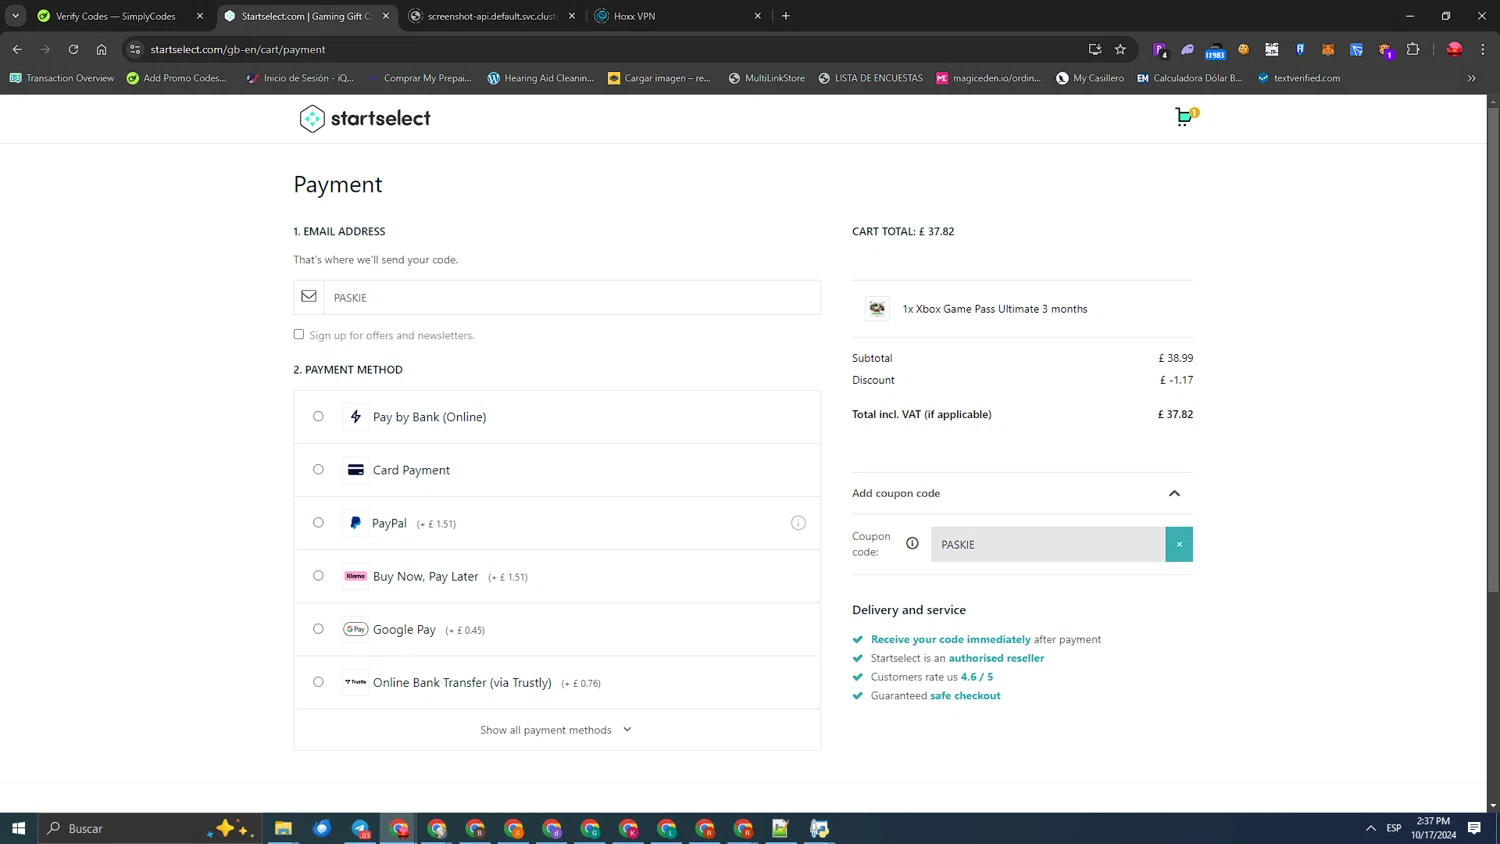Open the Windows Start menu
Screen dimensions: 1500x844
coord(18,828)
